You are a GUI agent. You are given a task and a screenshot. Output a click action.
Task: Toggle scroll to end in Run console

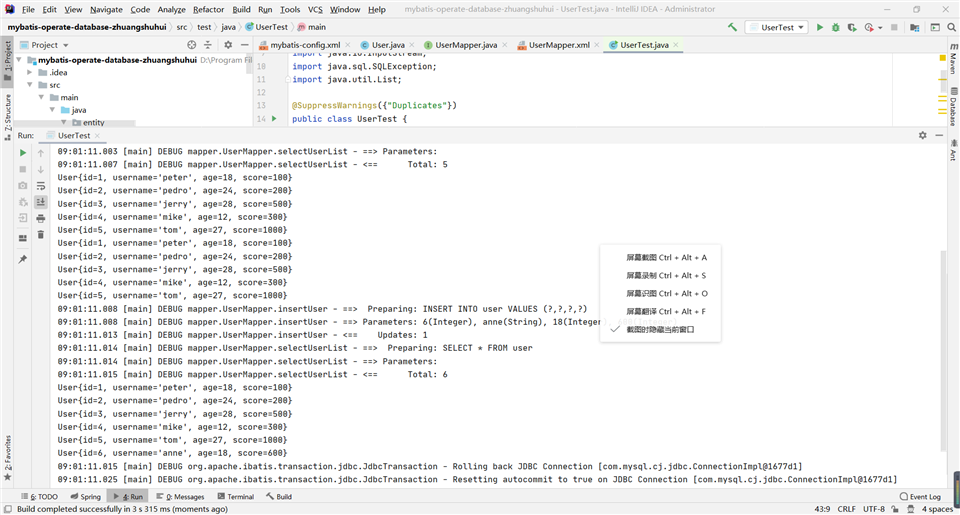tap(41, 201)
